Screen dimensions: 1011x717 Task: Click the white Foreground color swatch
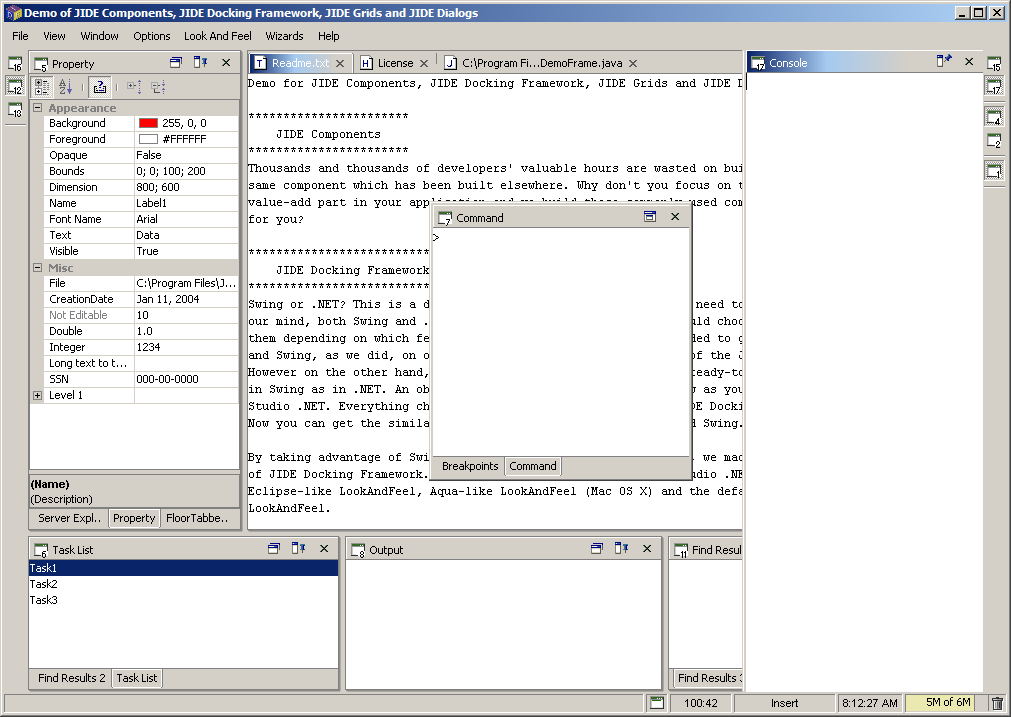(148, 139)
